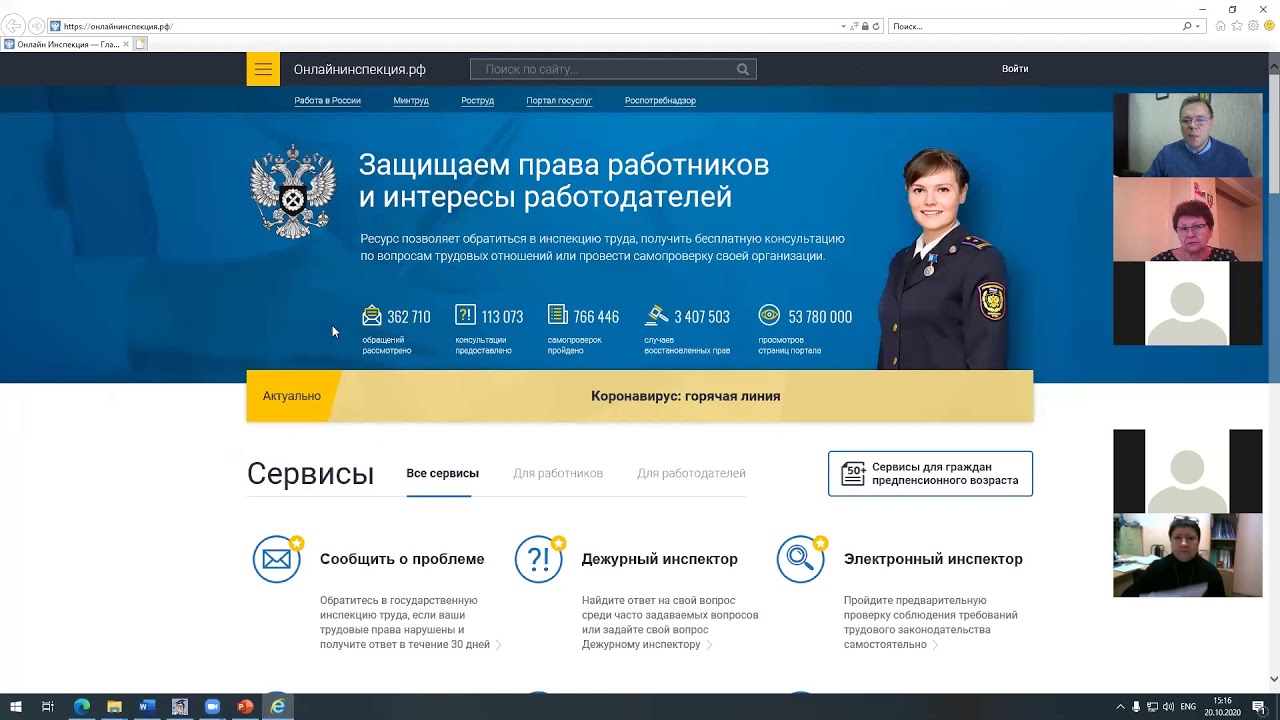Open Сервисы для граждан предпенсионного возраста
The width and height of the screenshot is (1280, 720).
click(930, 474)
